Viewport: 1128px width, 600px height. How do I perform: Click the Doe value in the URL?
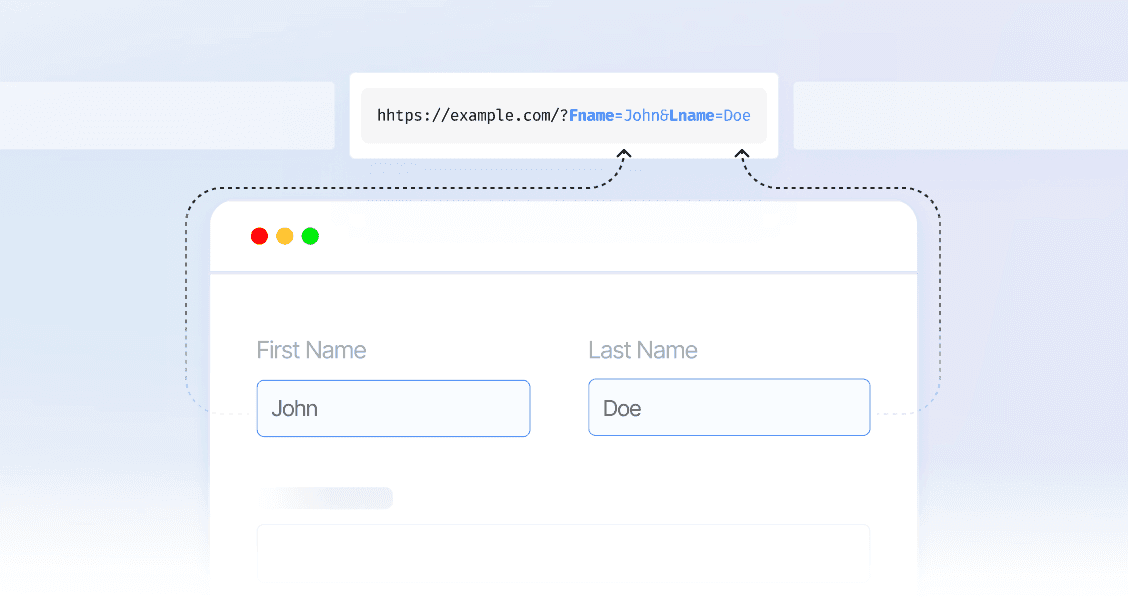737,116
